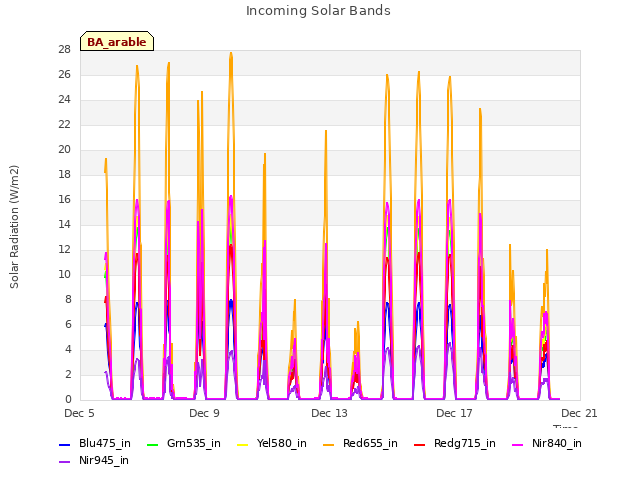Click the orange Red655_in legend swatch

(329, 444)
